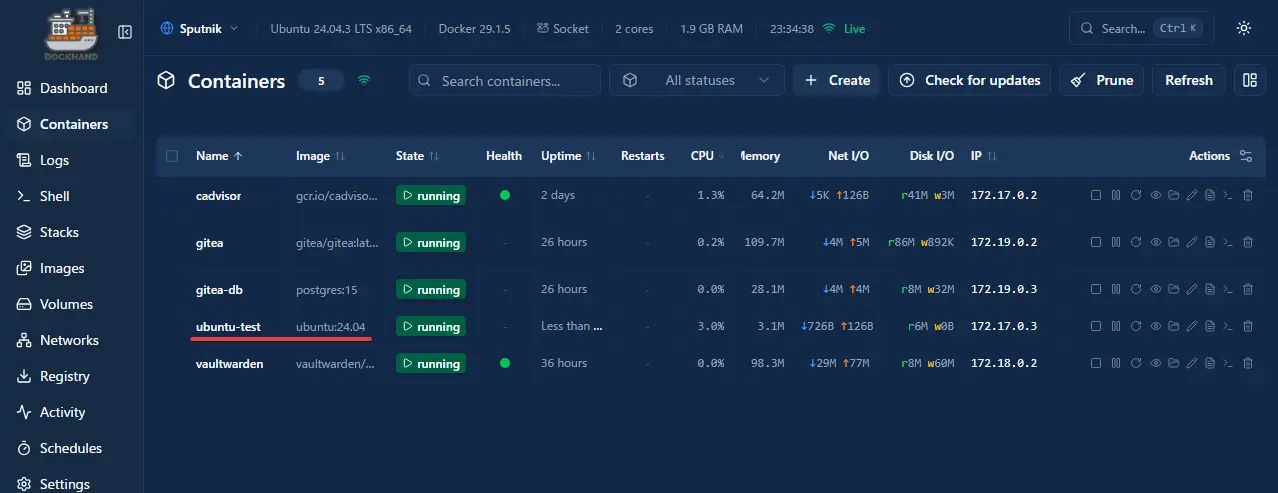Open Schedules in the sidebar
This screenshot has width=1278, height=493.
[x=72, y=448]
